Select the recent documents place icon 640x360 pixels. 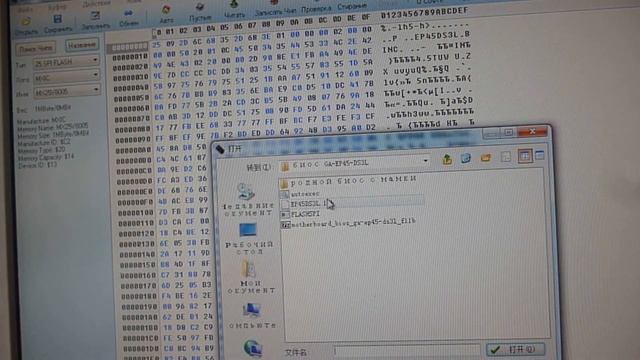click(x=246, y=192)
